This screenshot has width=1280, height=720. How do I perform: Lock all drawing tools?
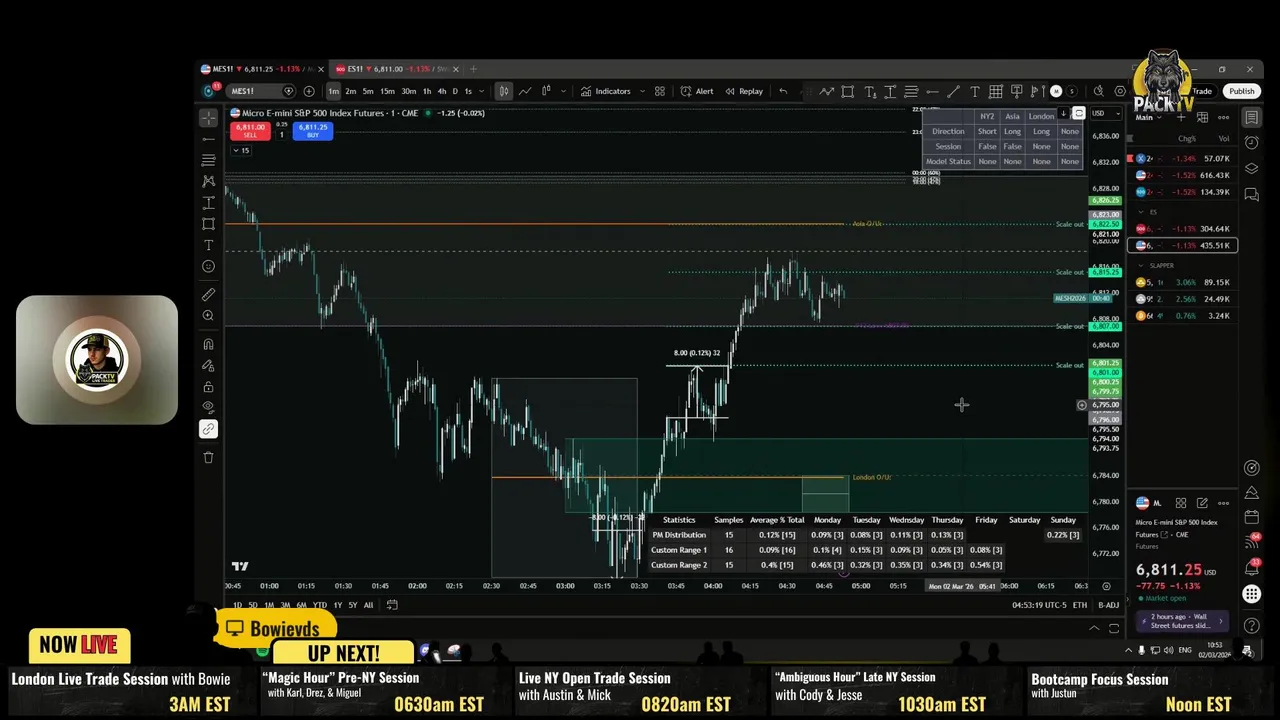[x=208, y=387]
